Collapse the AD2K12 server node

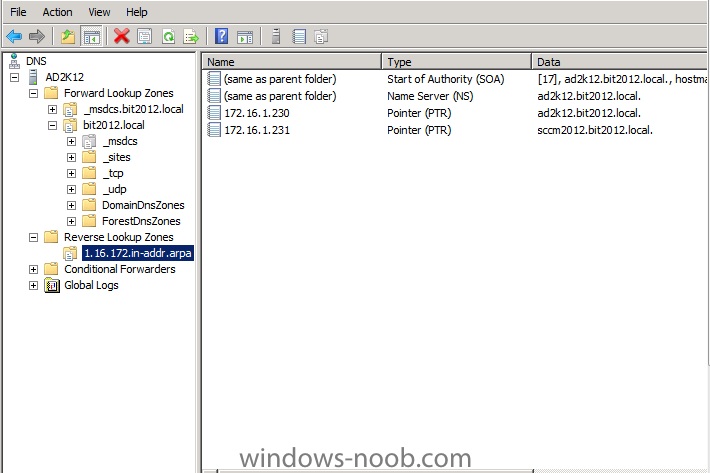coord(14,77)
